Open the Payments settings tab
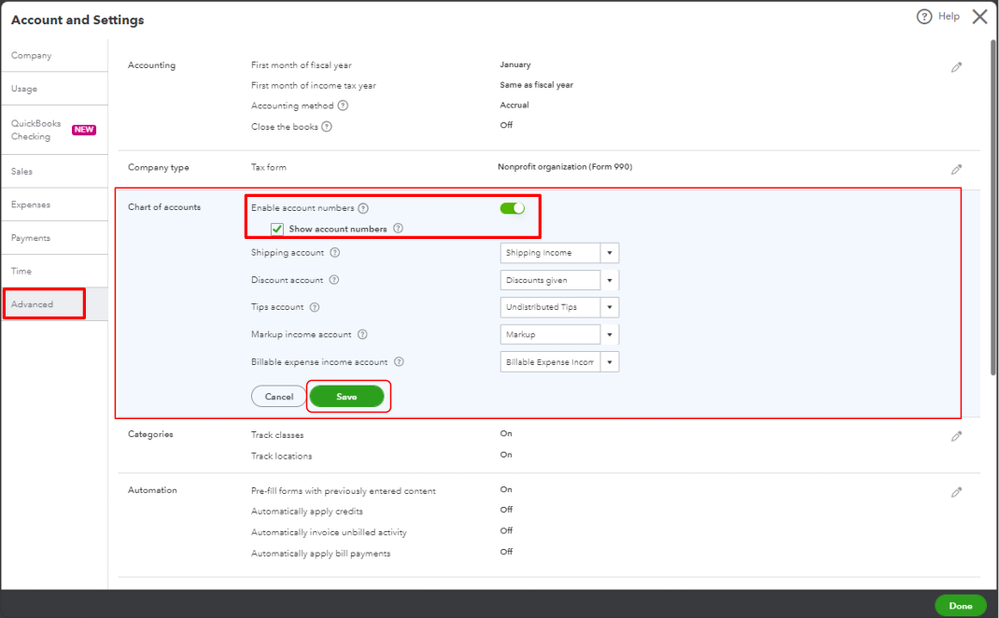Viewport: 999px width, 618px height. tap(54, 238)
